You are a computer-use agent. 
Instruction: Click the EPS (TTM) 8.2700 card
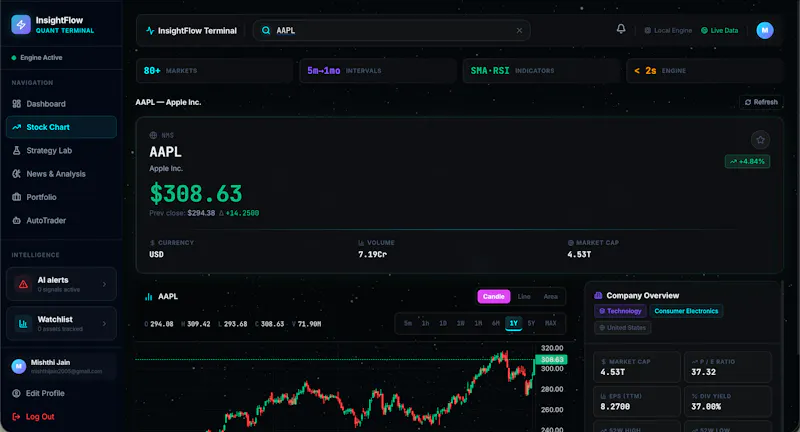pyautogui.click(x=637, y=402)
